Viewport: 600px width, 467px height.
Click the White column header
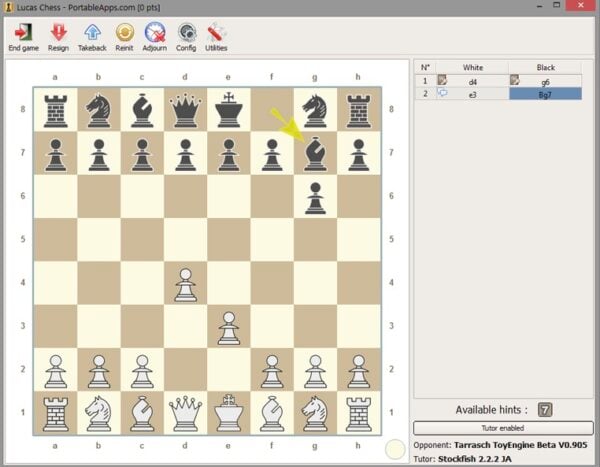471,66
